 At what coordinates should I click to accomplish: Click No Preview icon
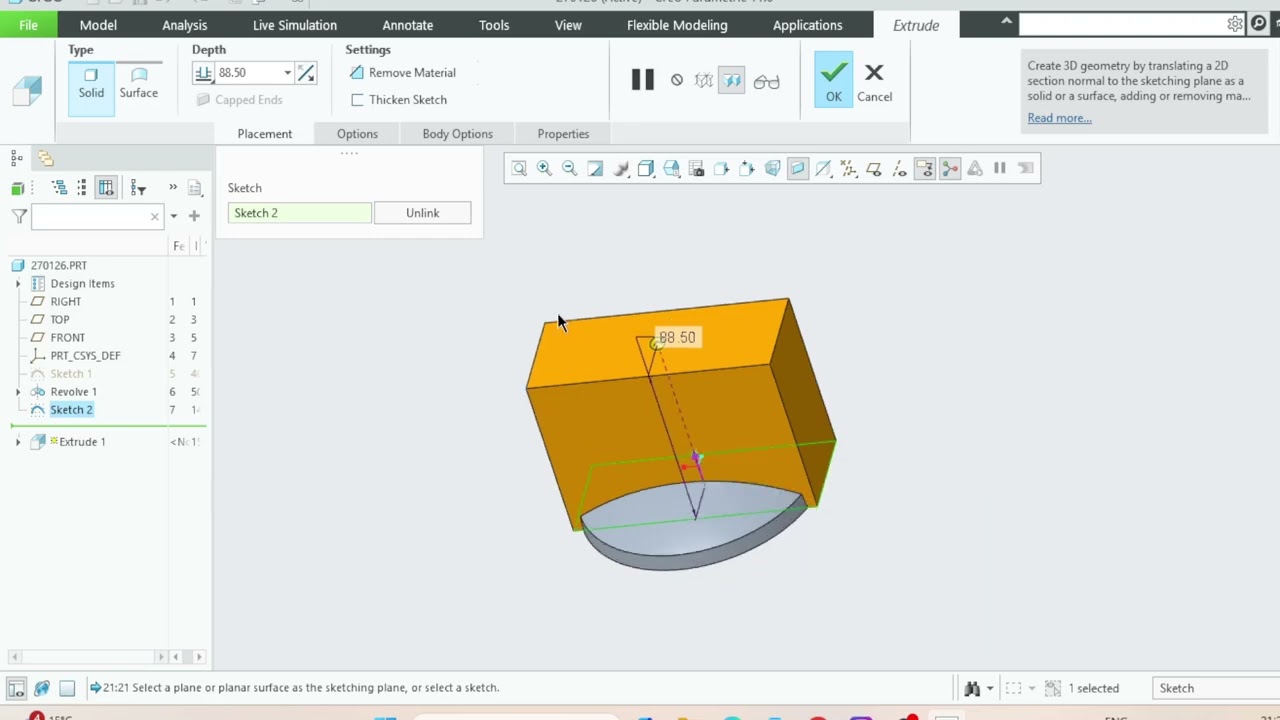point(677,81)
